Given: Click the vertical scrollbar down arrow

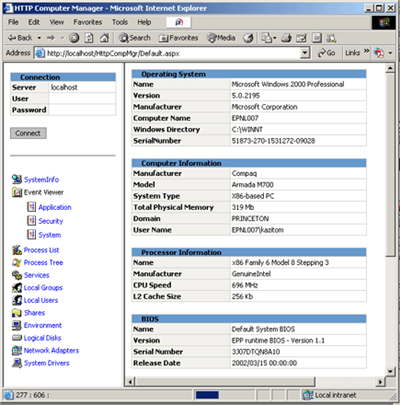Looking at the screenshot, I should click(390, 371).
